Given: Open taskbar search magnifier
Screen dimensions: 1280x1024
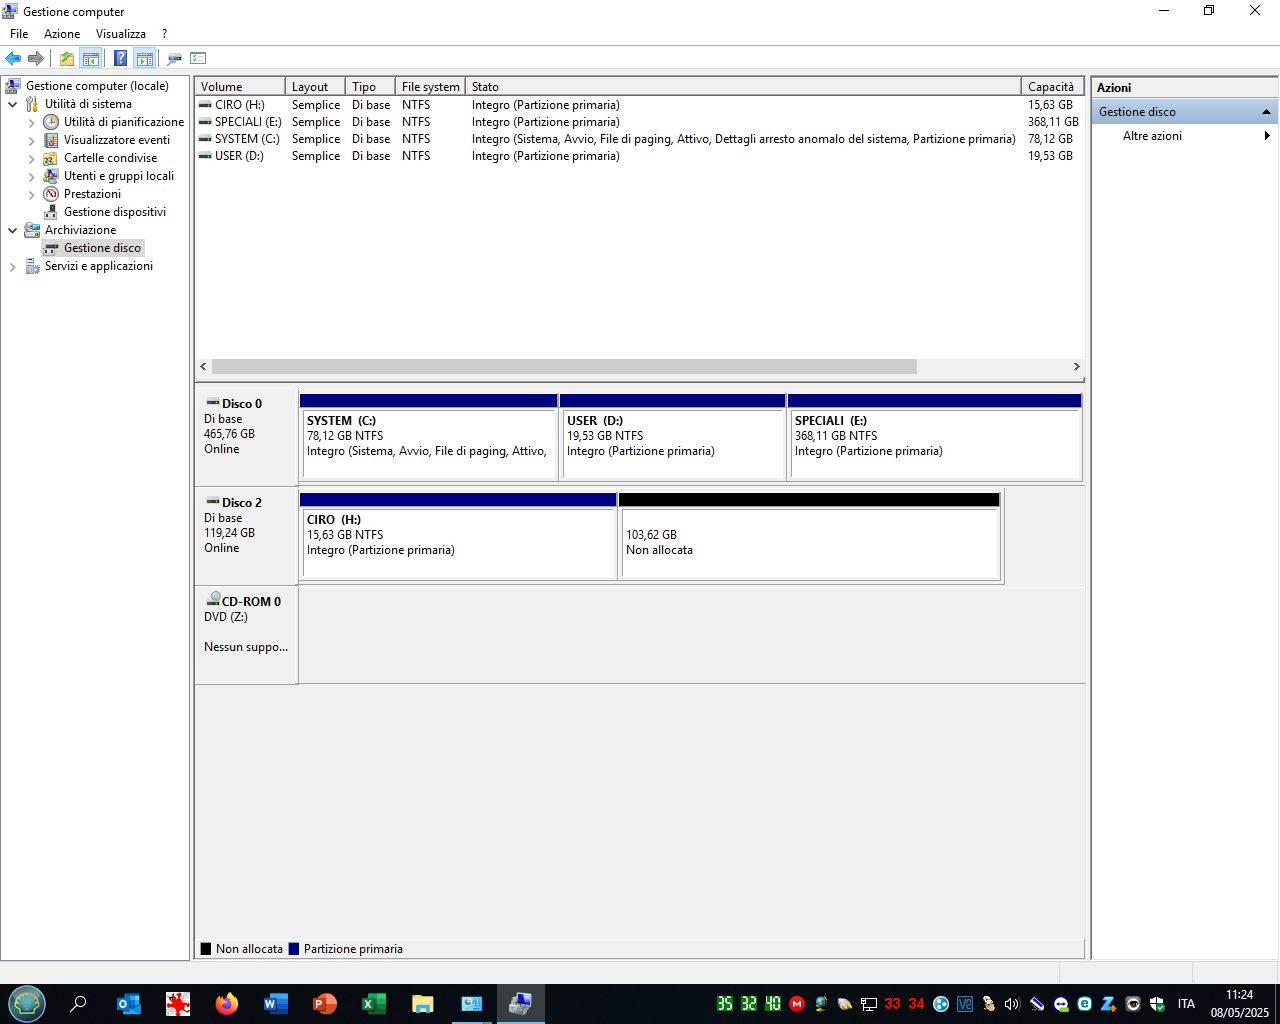Looking at the screenshot, I should 78,1004.
